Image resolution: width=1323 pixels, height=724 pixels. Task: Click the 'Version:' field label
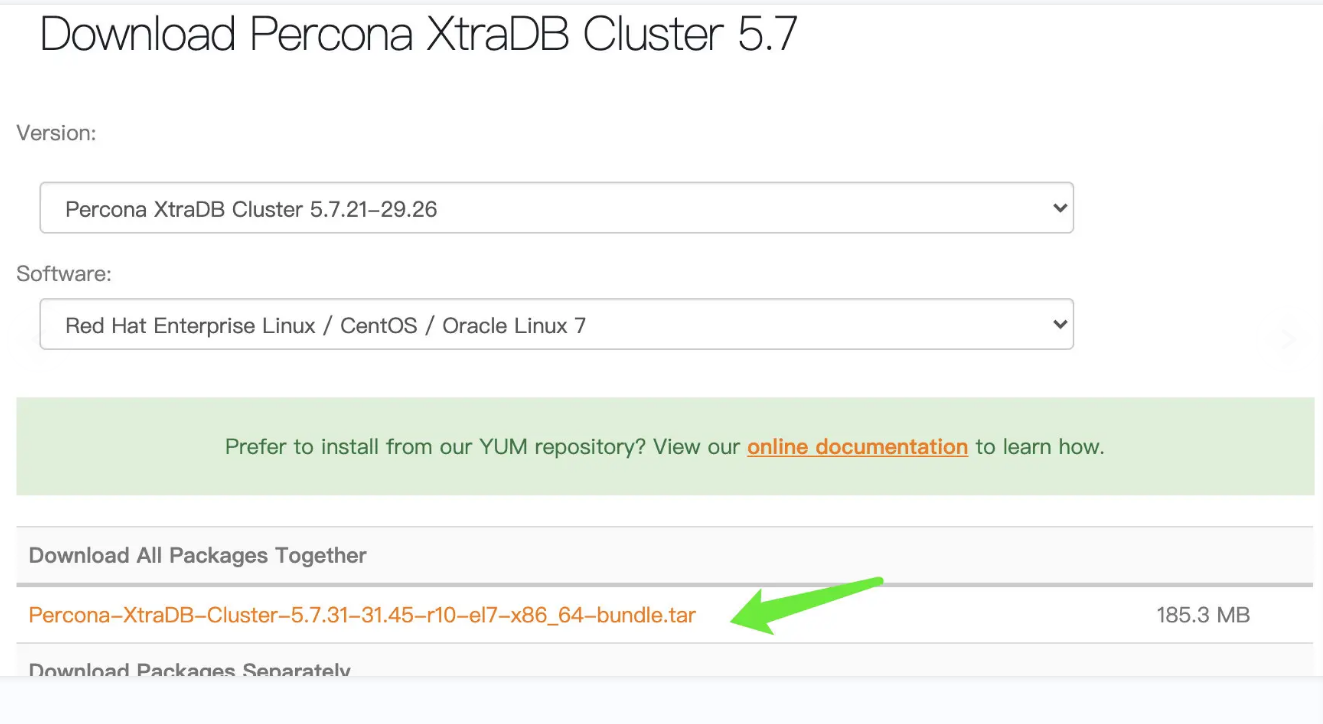56,133
